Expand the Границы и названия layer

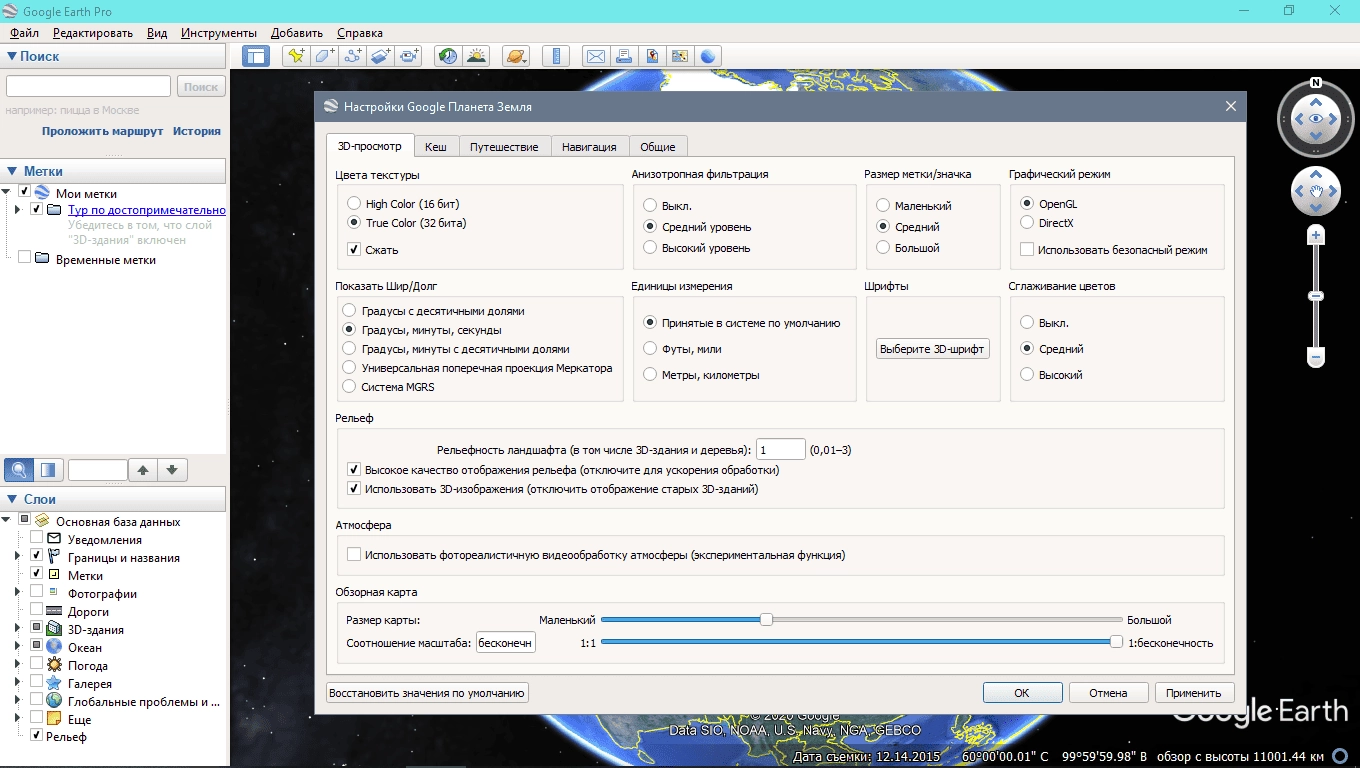[x=17, y=556]
